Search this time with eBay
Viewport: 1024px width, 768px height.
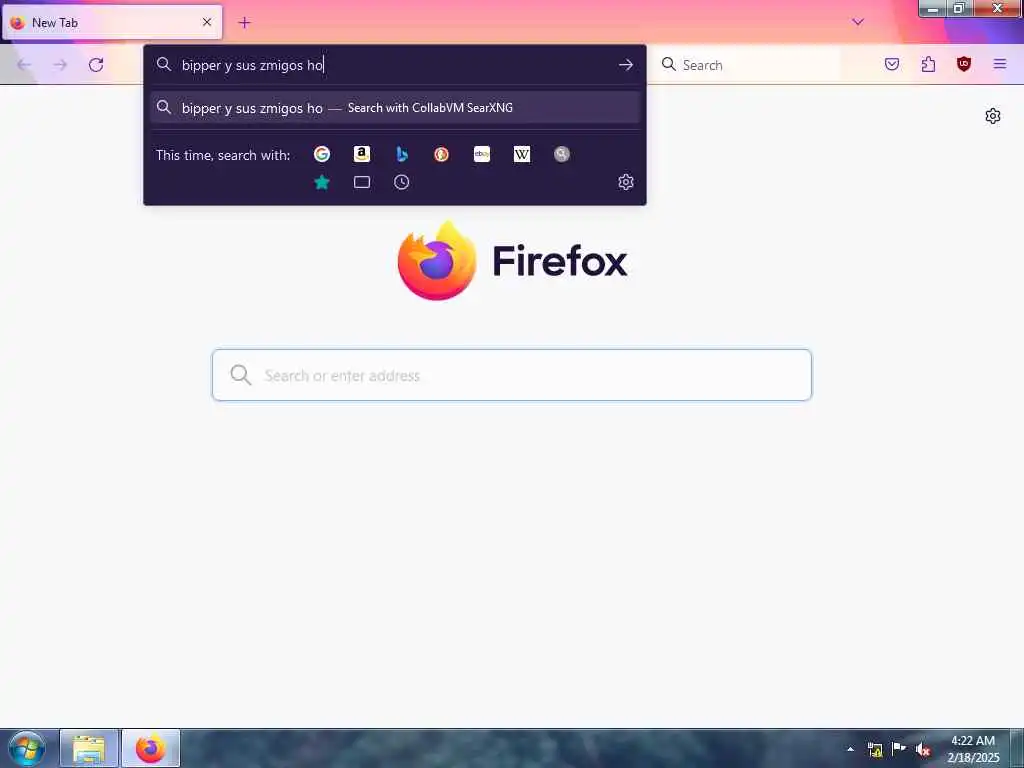482,154
